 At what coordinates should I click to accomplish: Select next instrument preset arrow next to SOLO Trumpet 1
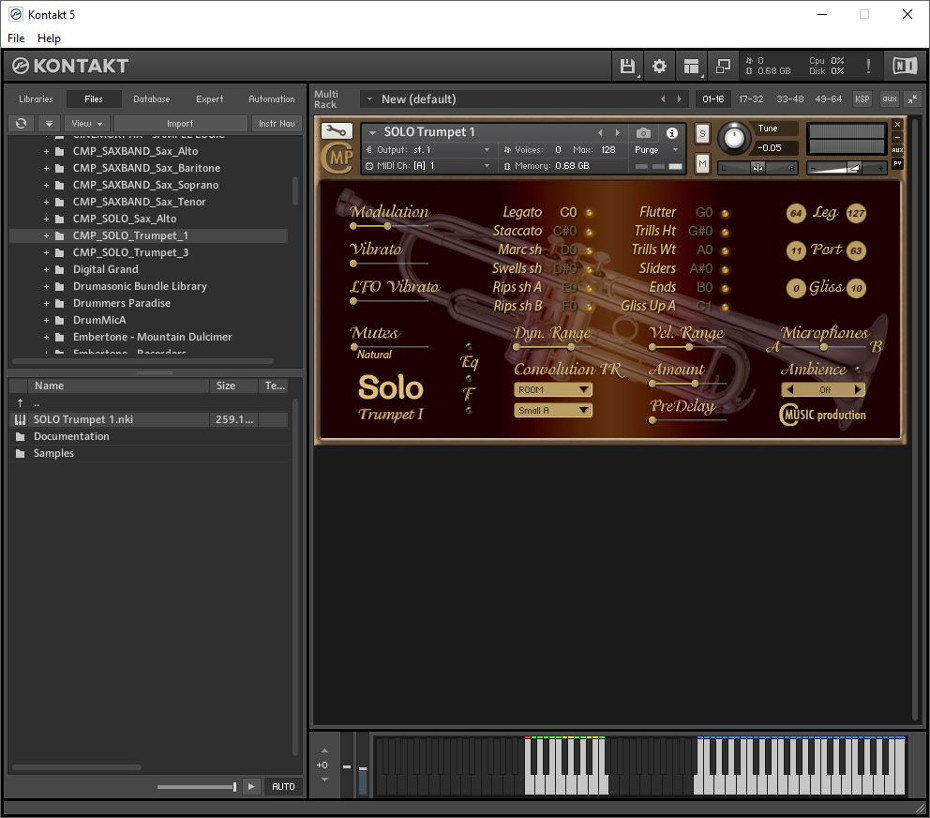[617, 133]
